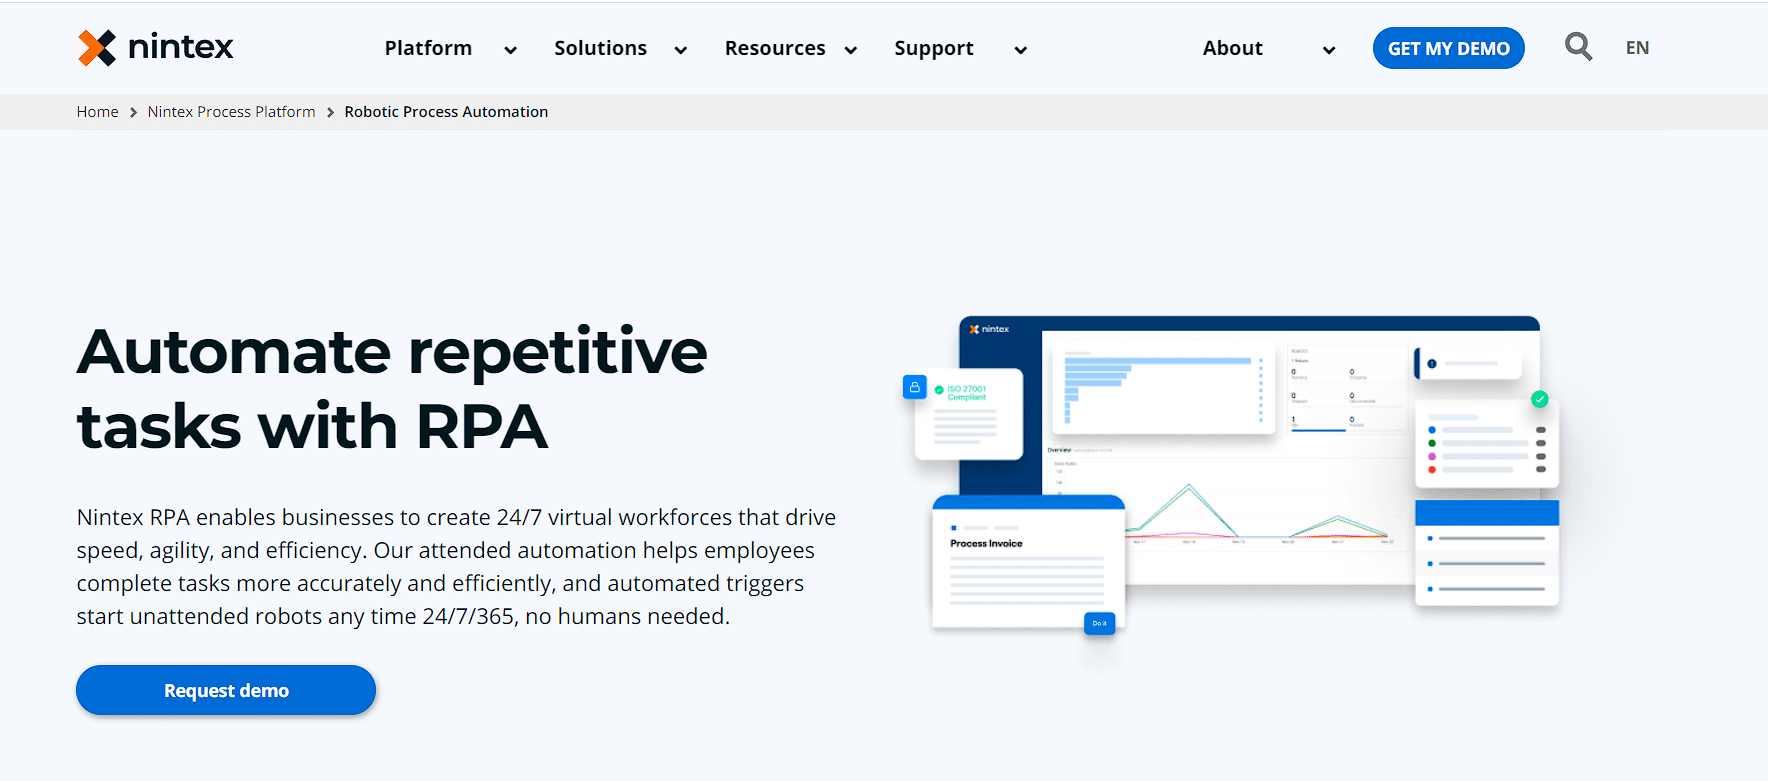Click the Request demo button
The image size is (1768, 781).
tap(226, 690)
